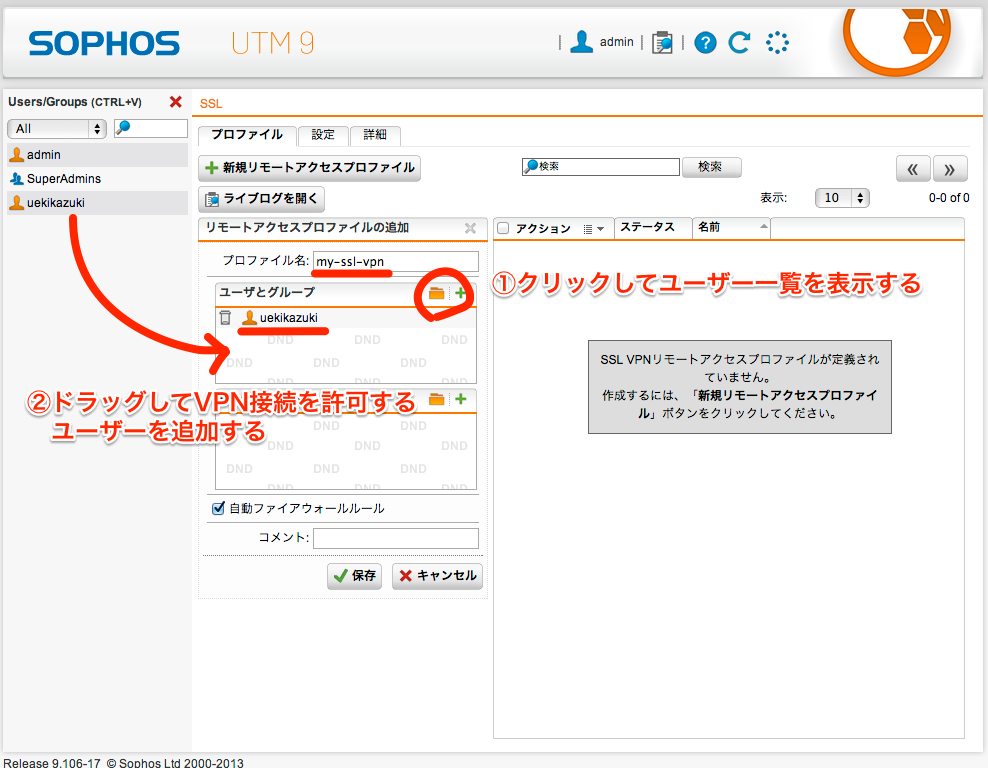Click the Users/Groups filter search field
The height and width of the screenshot is (768, 988).
(x=151, y=129)
